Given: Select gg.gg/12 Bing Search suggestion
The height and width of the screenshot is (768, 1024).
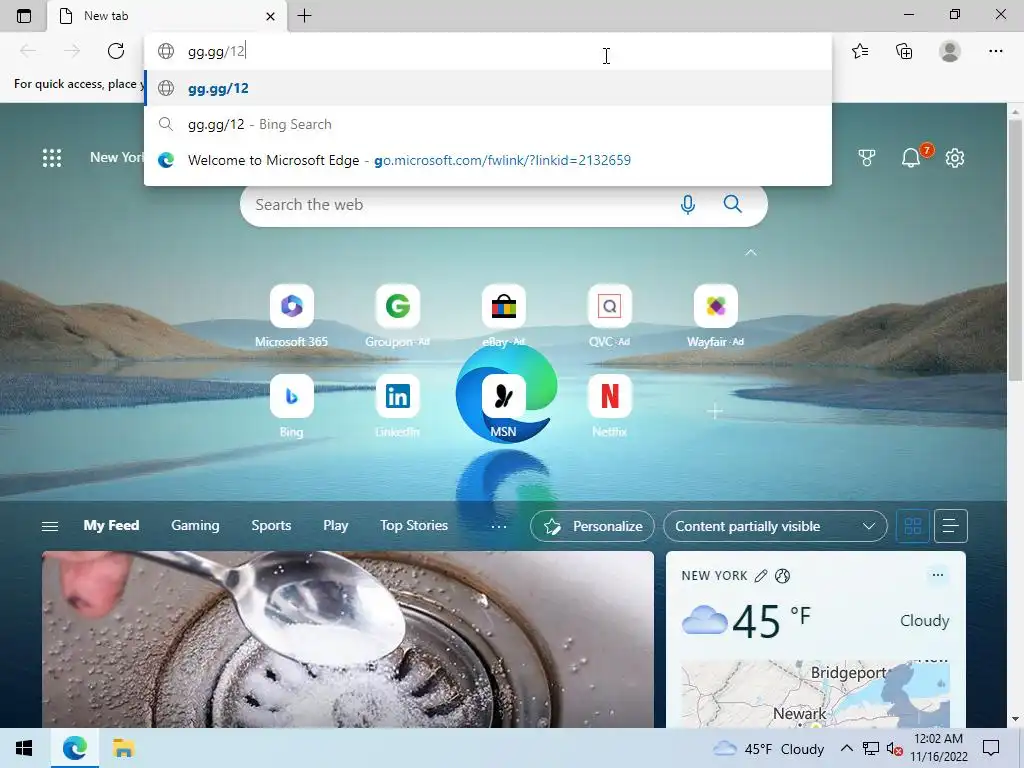Looking at the screenshot, I should [488, 124].
